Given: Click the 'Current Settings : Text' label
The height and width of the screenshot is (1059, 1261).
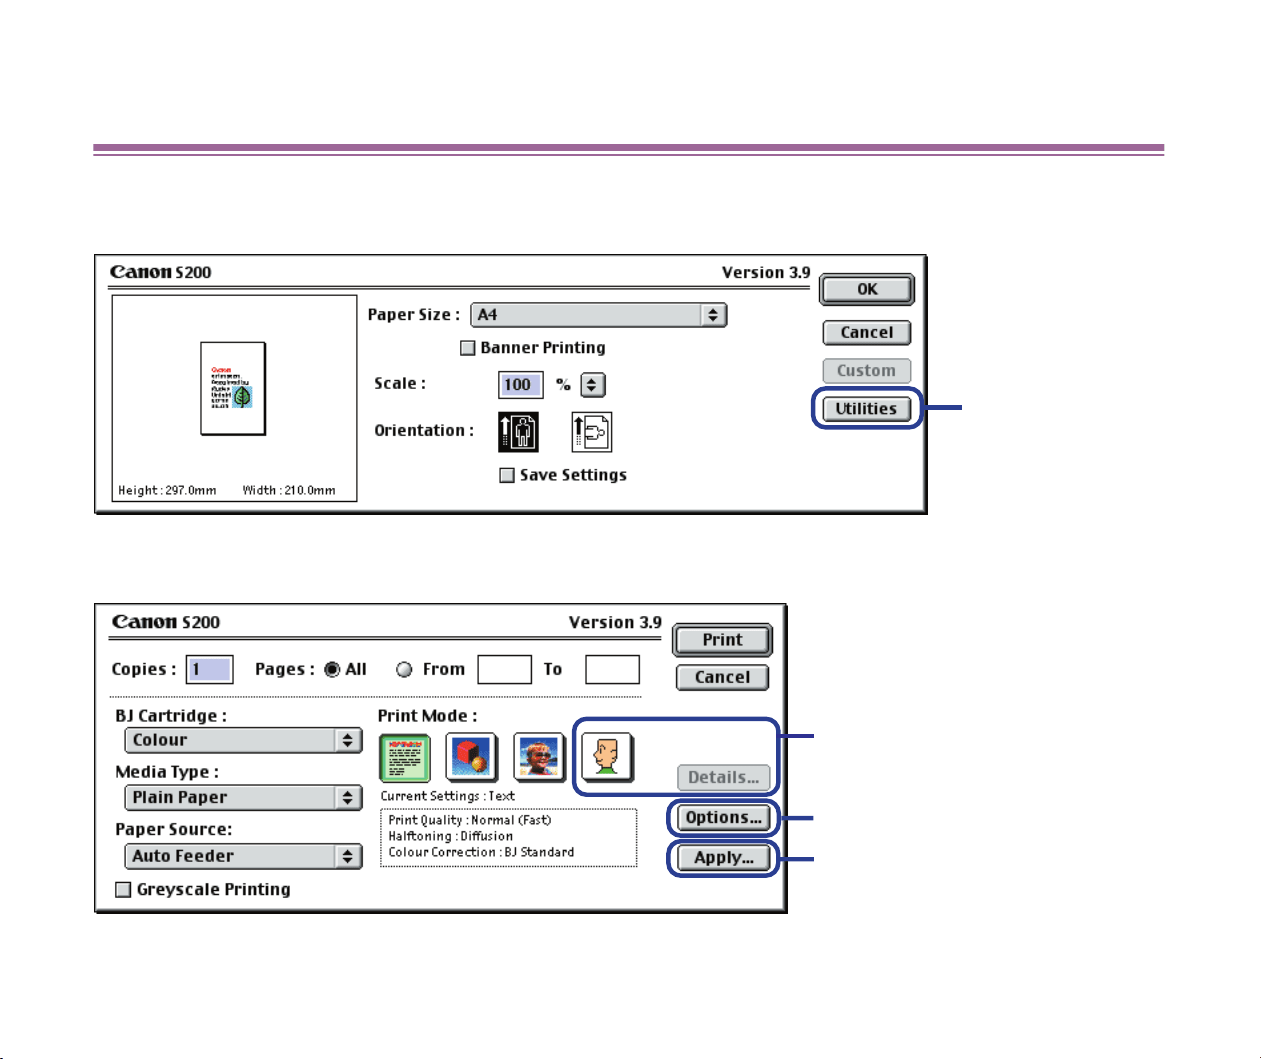Looking at the screenshot, I should click(447, 796).
